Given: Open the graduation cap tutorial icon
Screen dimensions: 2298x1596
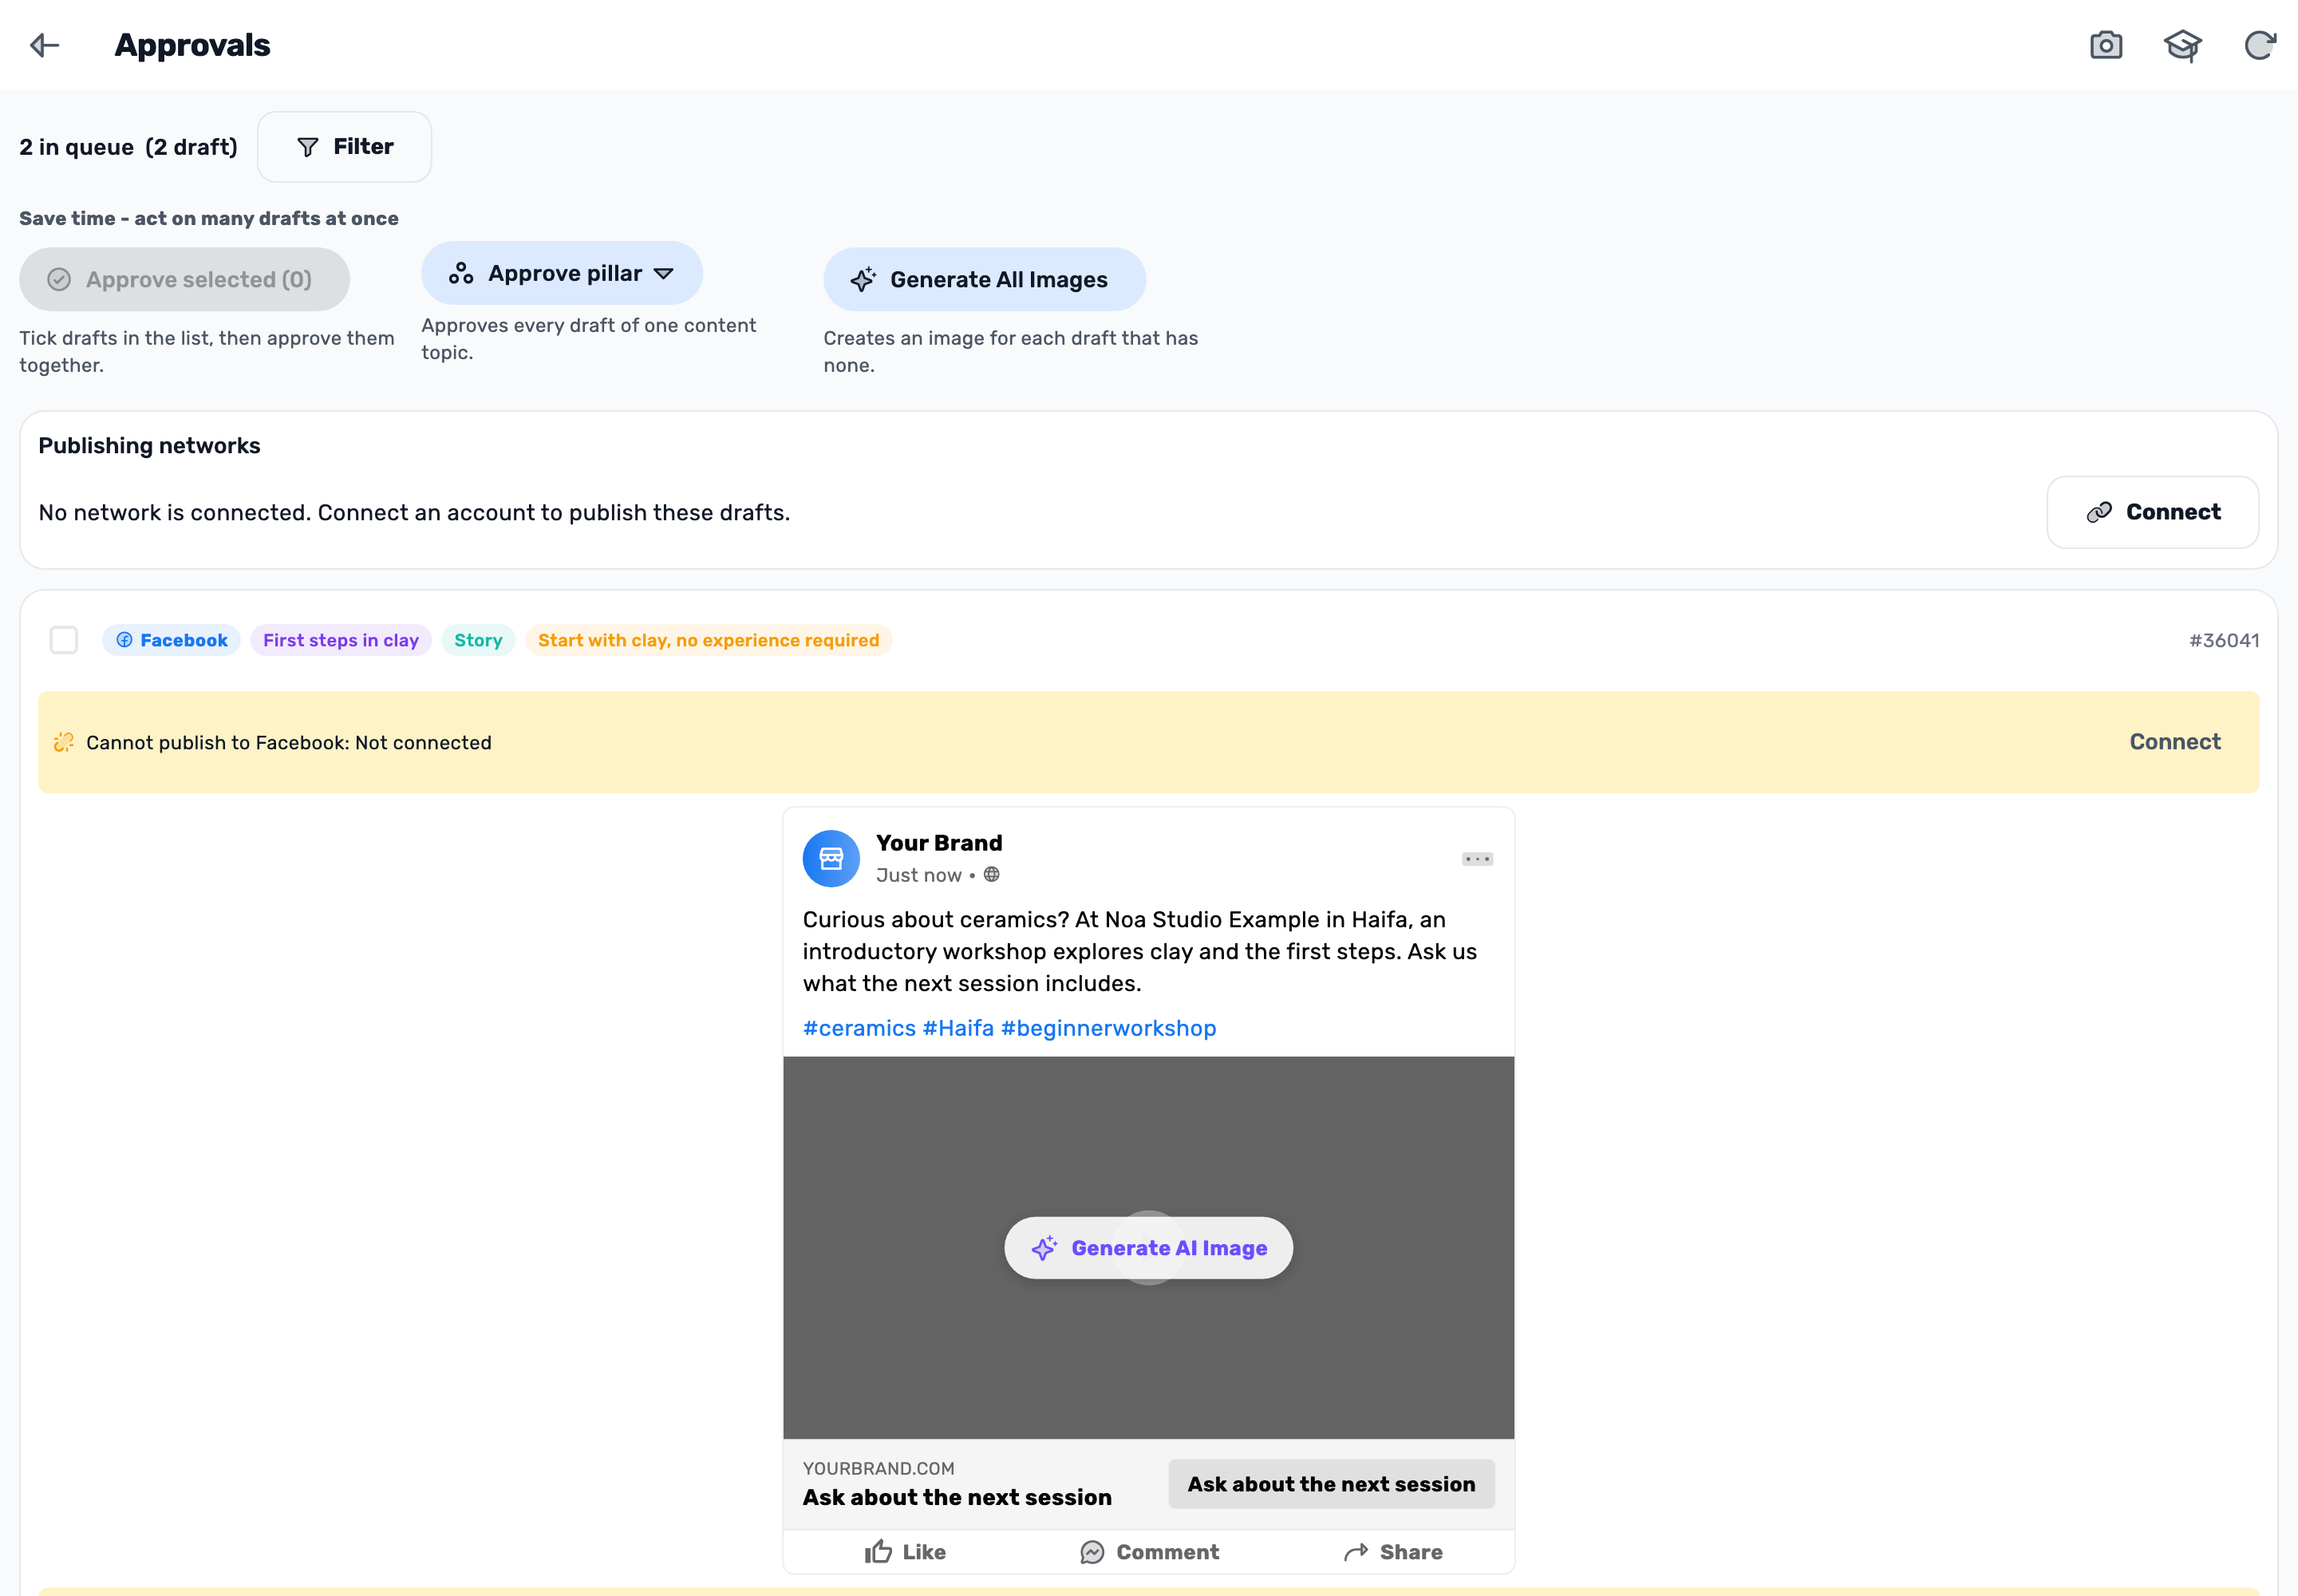Looking at the screenshot, I should point(2183,45).
